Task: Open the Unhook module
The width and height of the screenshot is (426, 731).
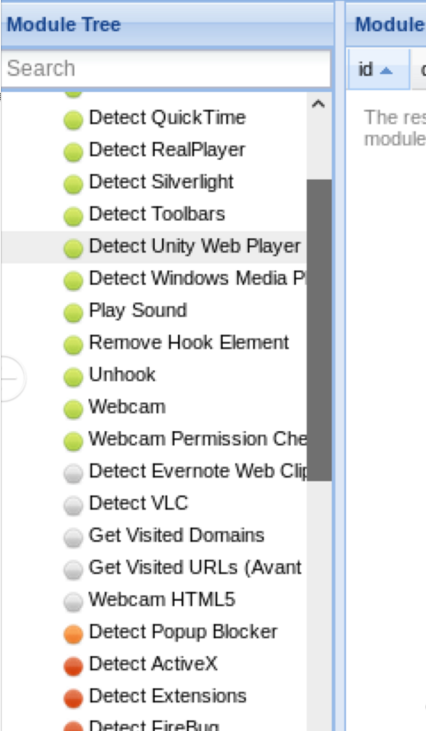Action: 122,375
